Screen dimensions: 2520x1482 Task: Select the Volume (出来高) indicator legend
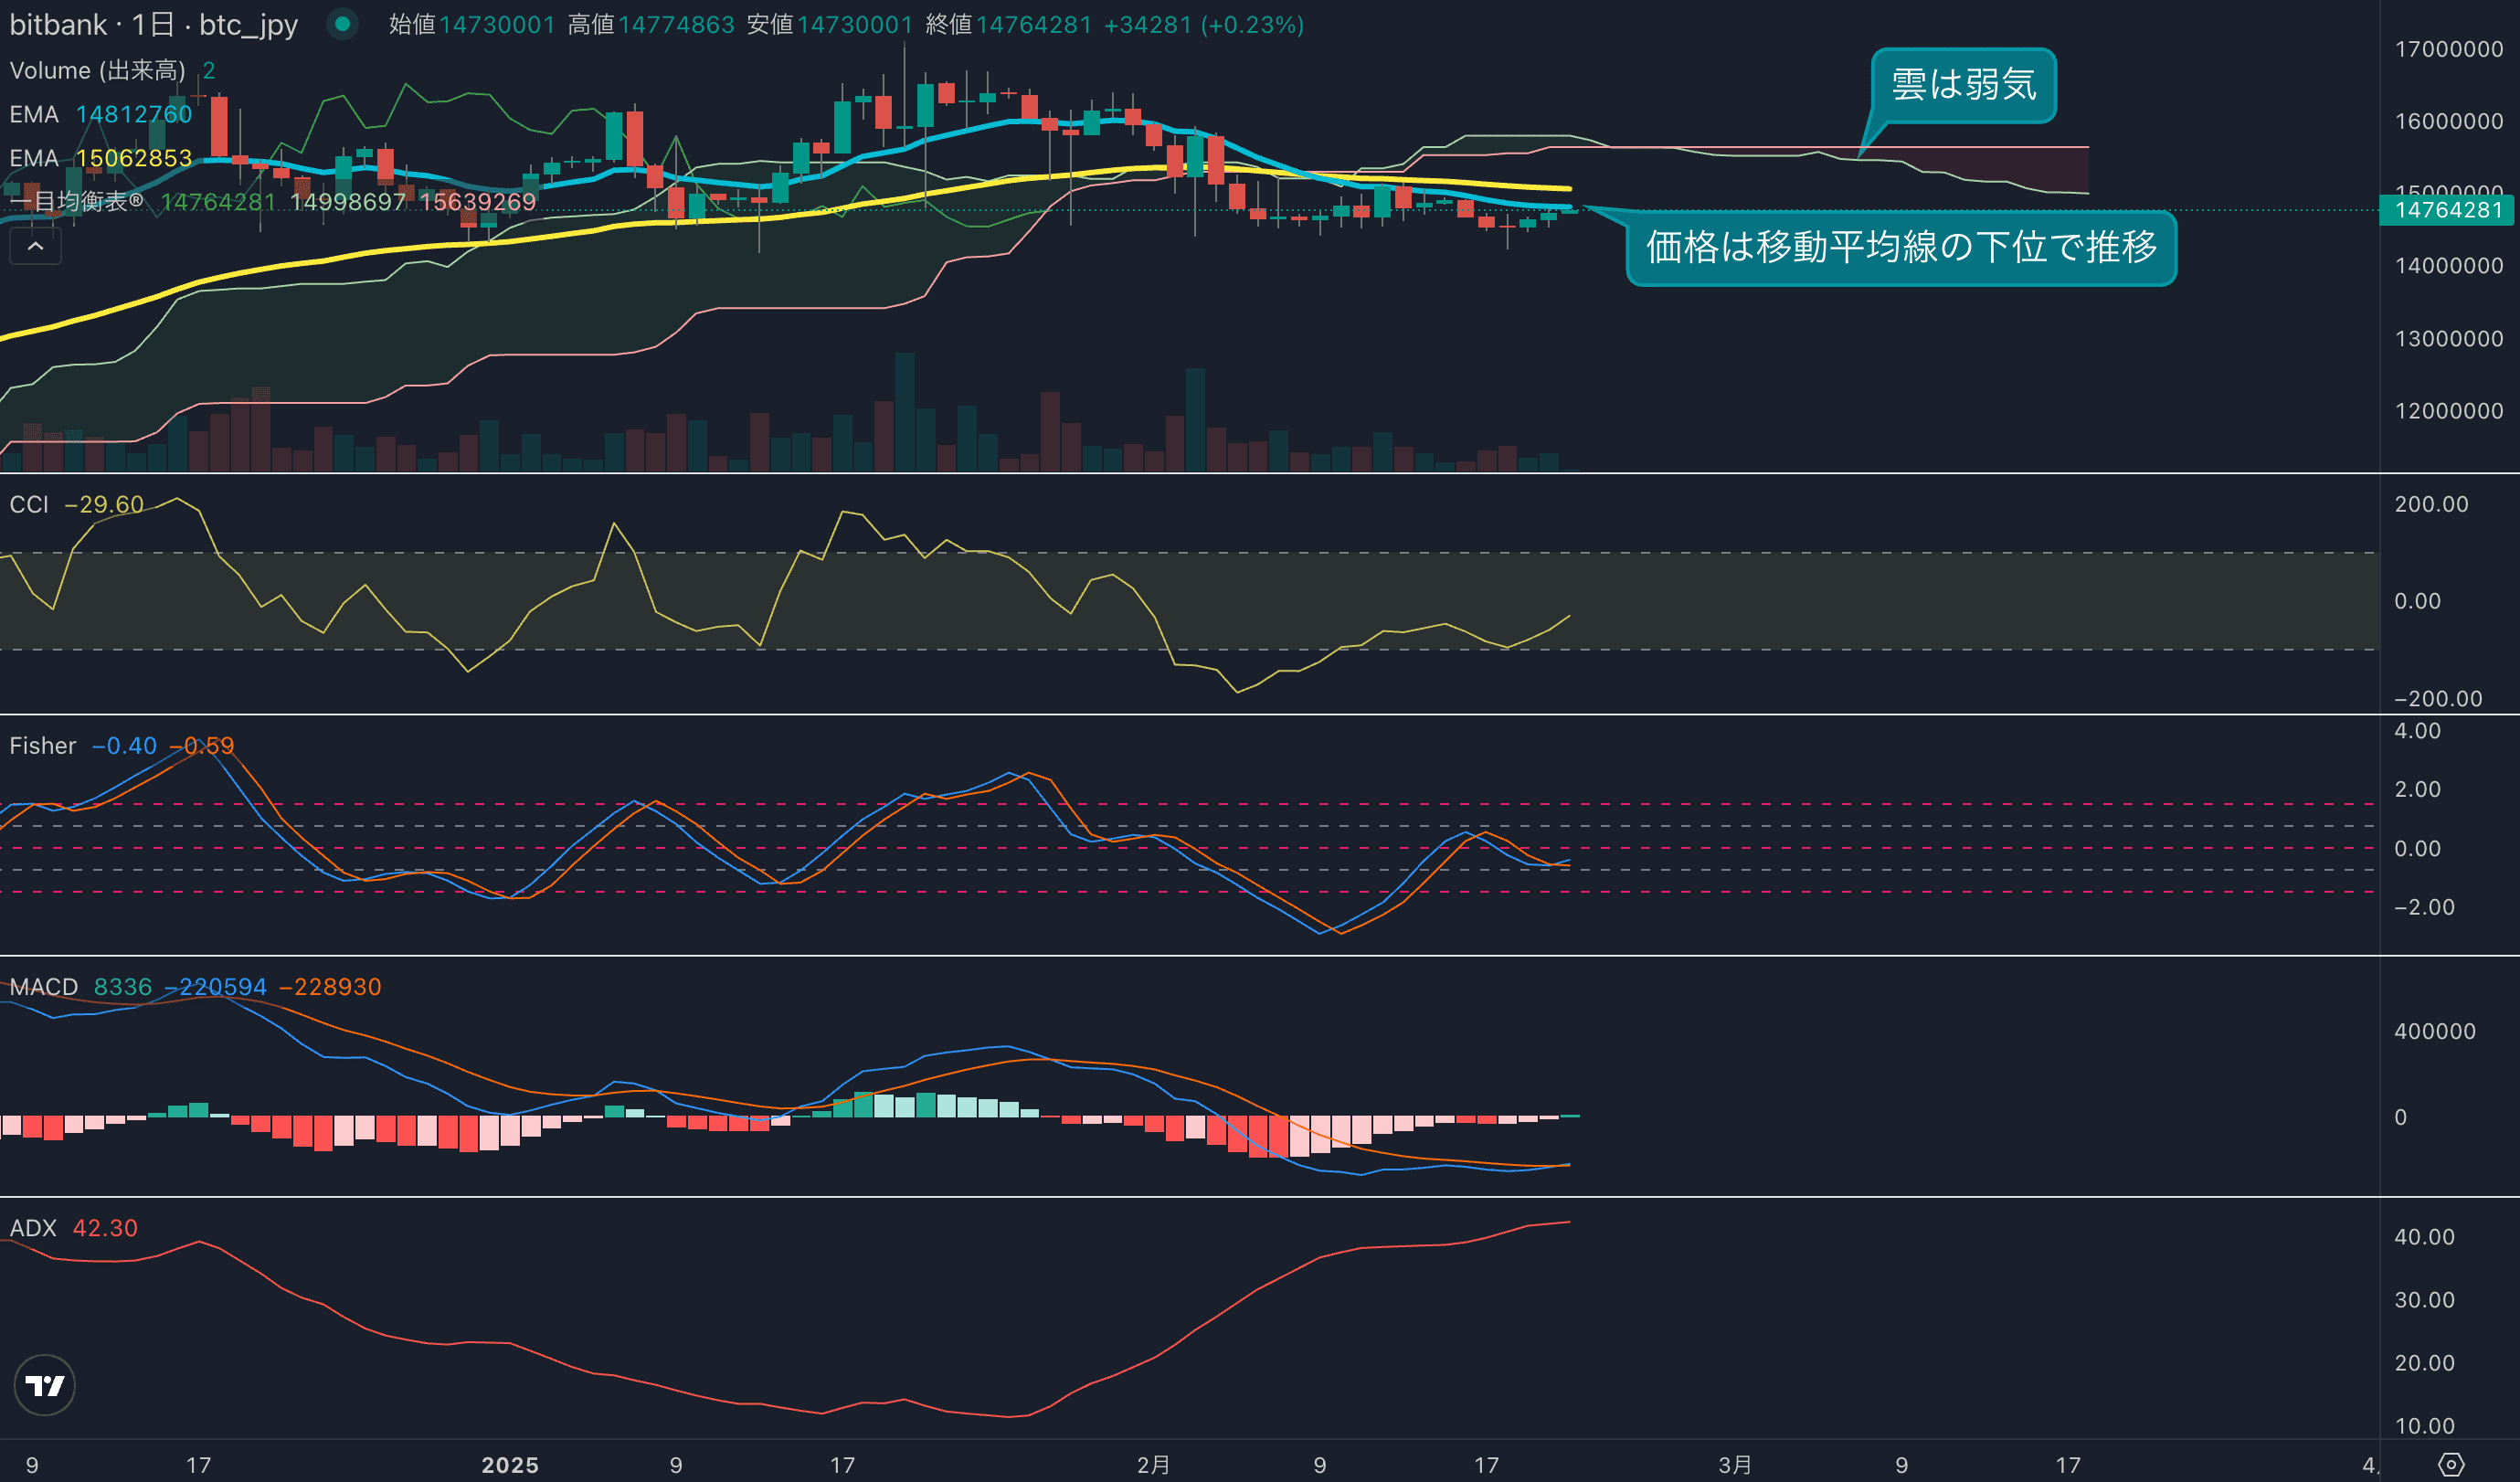coord(97,70)
